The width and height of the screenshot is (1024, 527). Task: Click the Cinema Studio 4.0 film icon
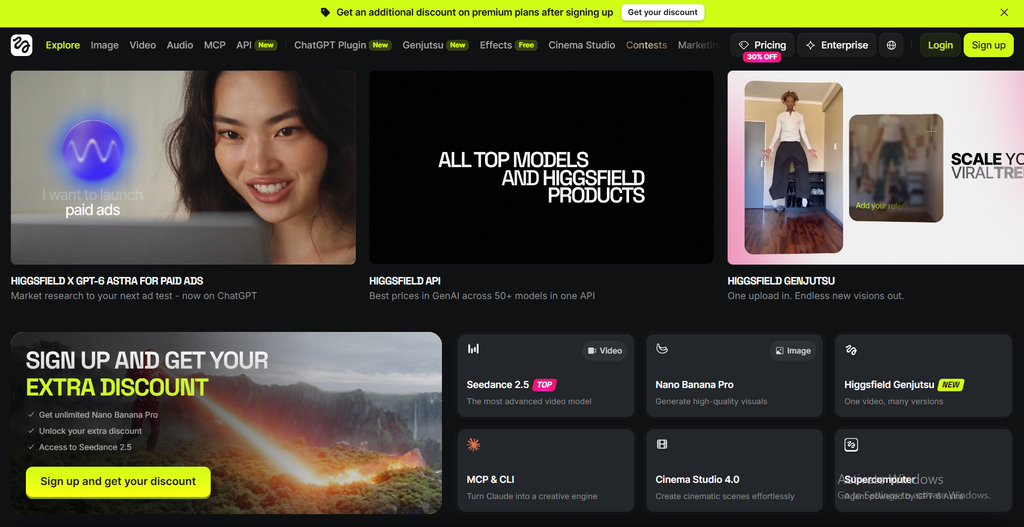click(662, 445)
